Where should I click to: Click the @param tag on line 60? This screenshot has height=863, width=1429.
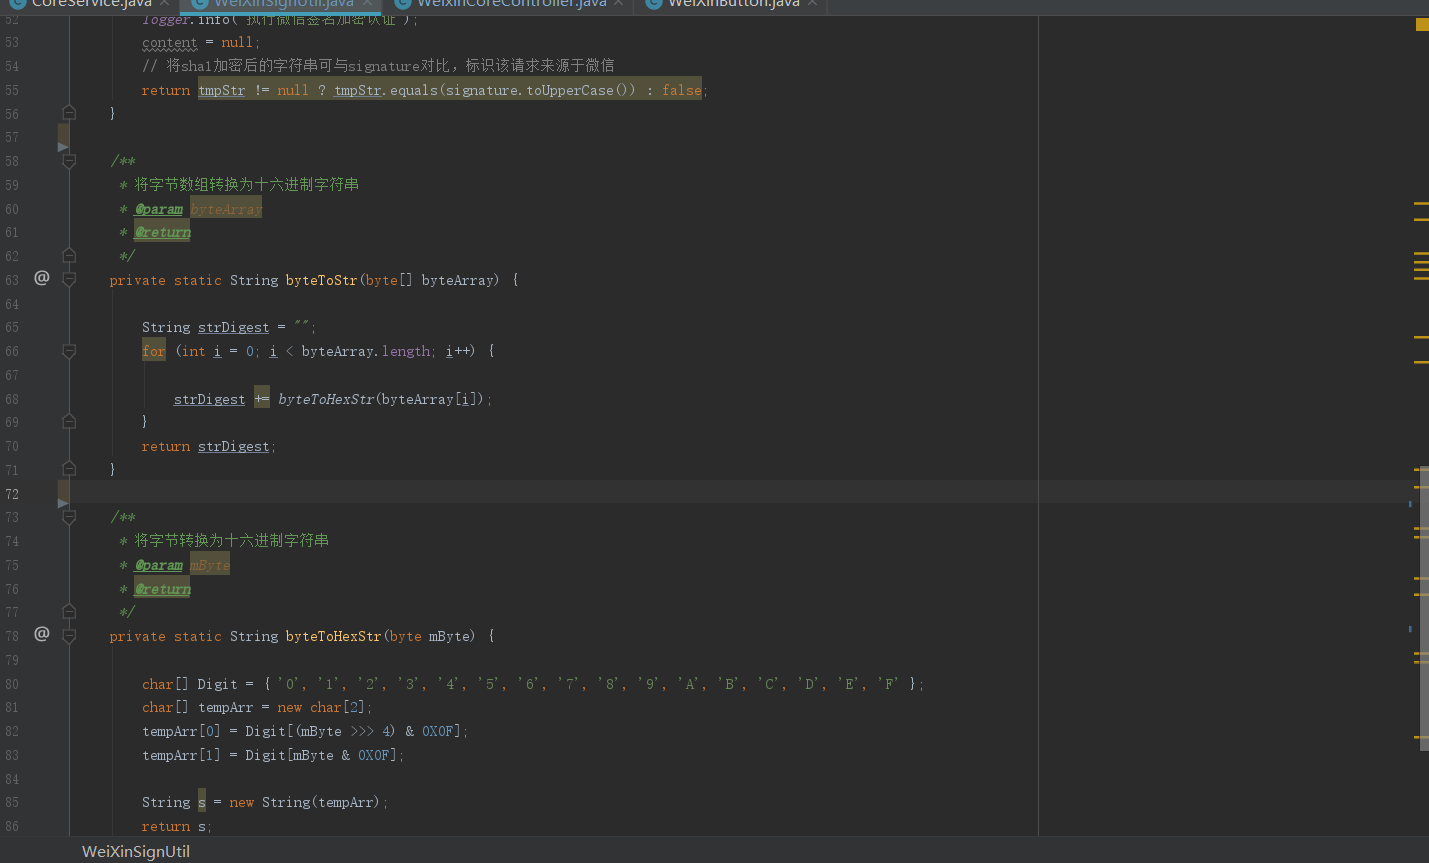pos(159,209)
